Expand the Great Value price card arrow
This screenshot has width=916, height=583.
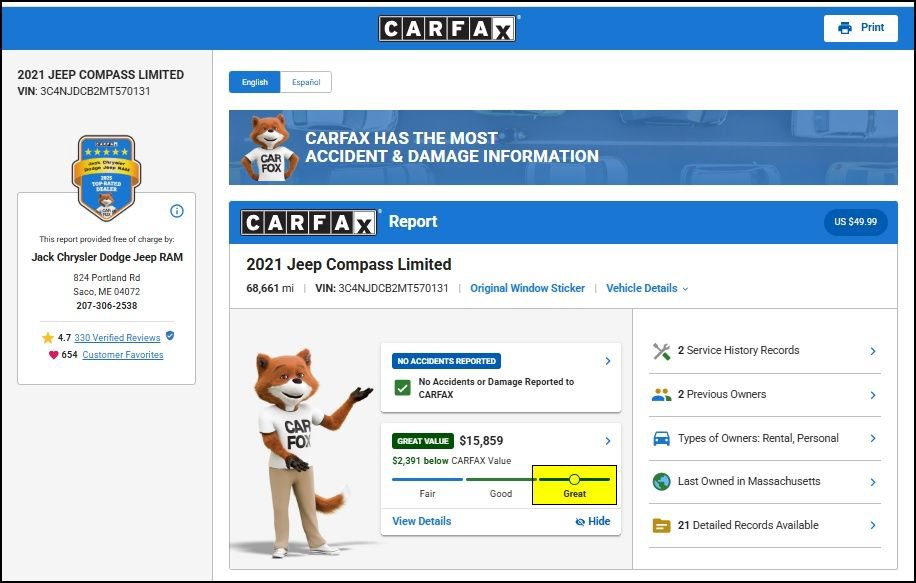point(608,441)
